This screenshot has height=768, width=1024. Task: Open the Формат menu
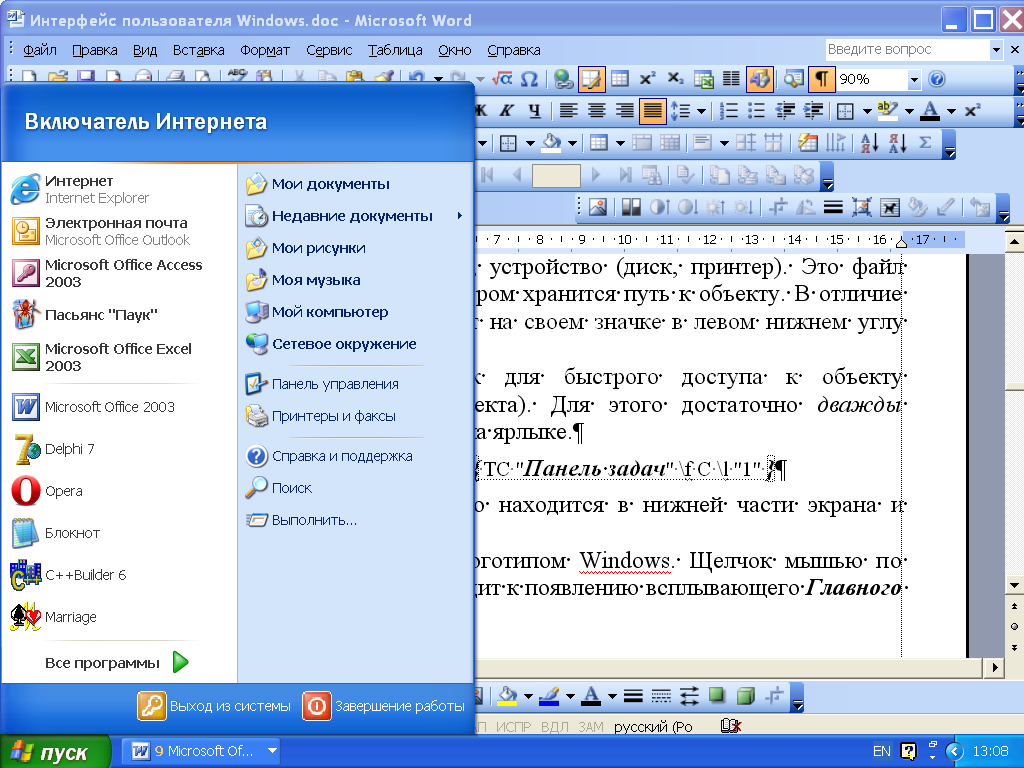pos(264,50)
